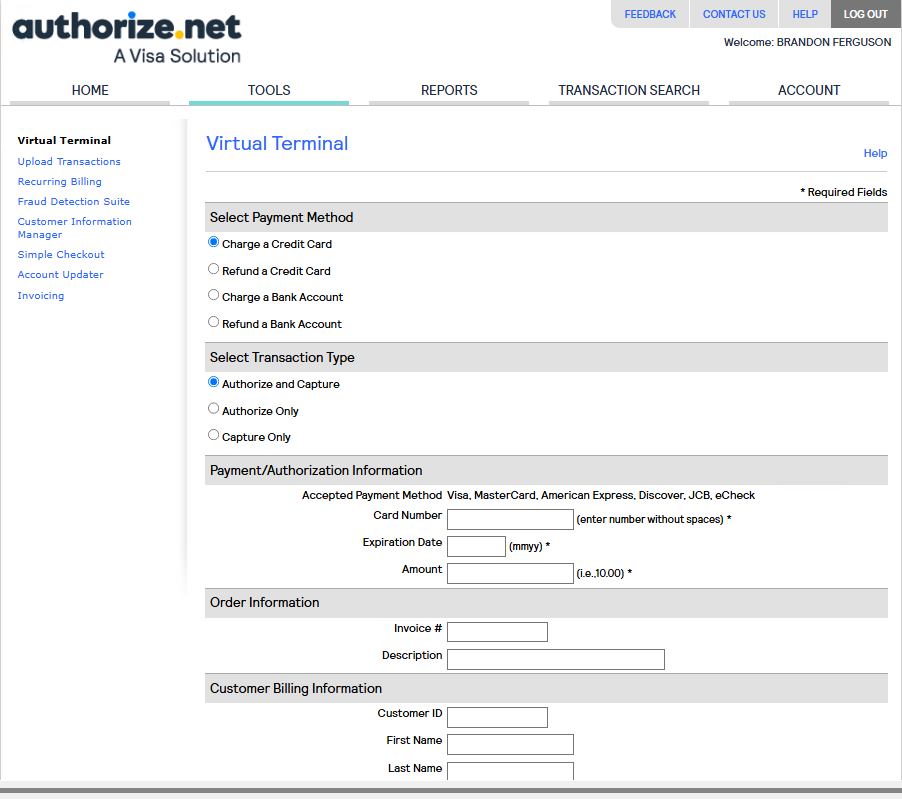This screenshot has height=799, width=902.
Task: Open Invoicing in the sidebar
Action: coord(40,296)
